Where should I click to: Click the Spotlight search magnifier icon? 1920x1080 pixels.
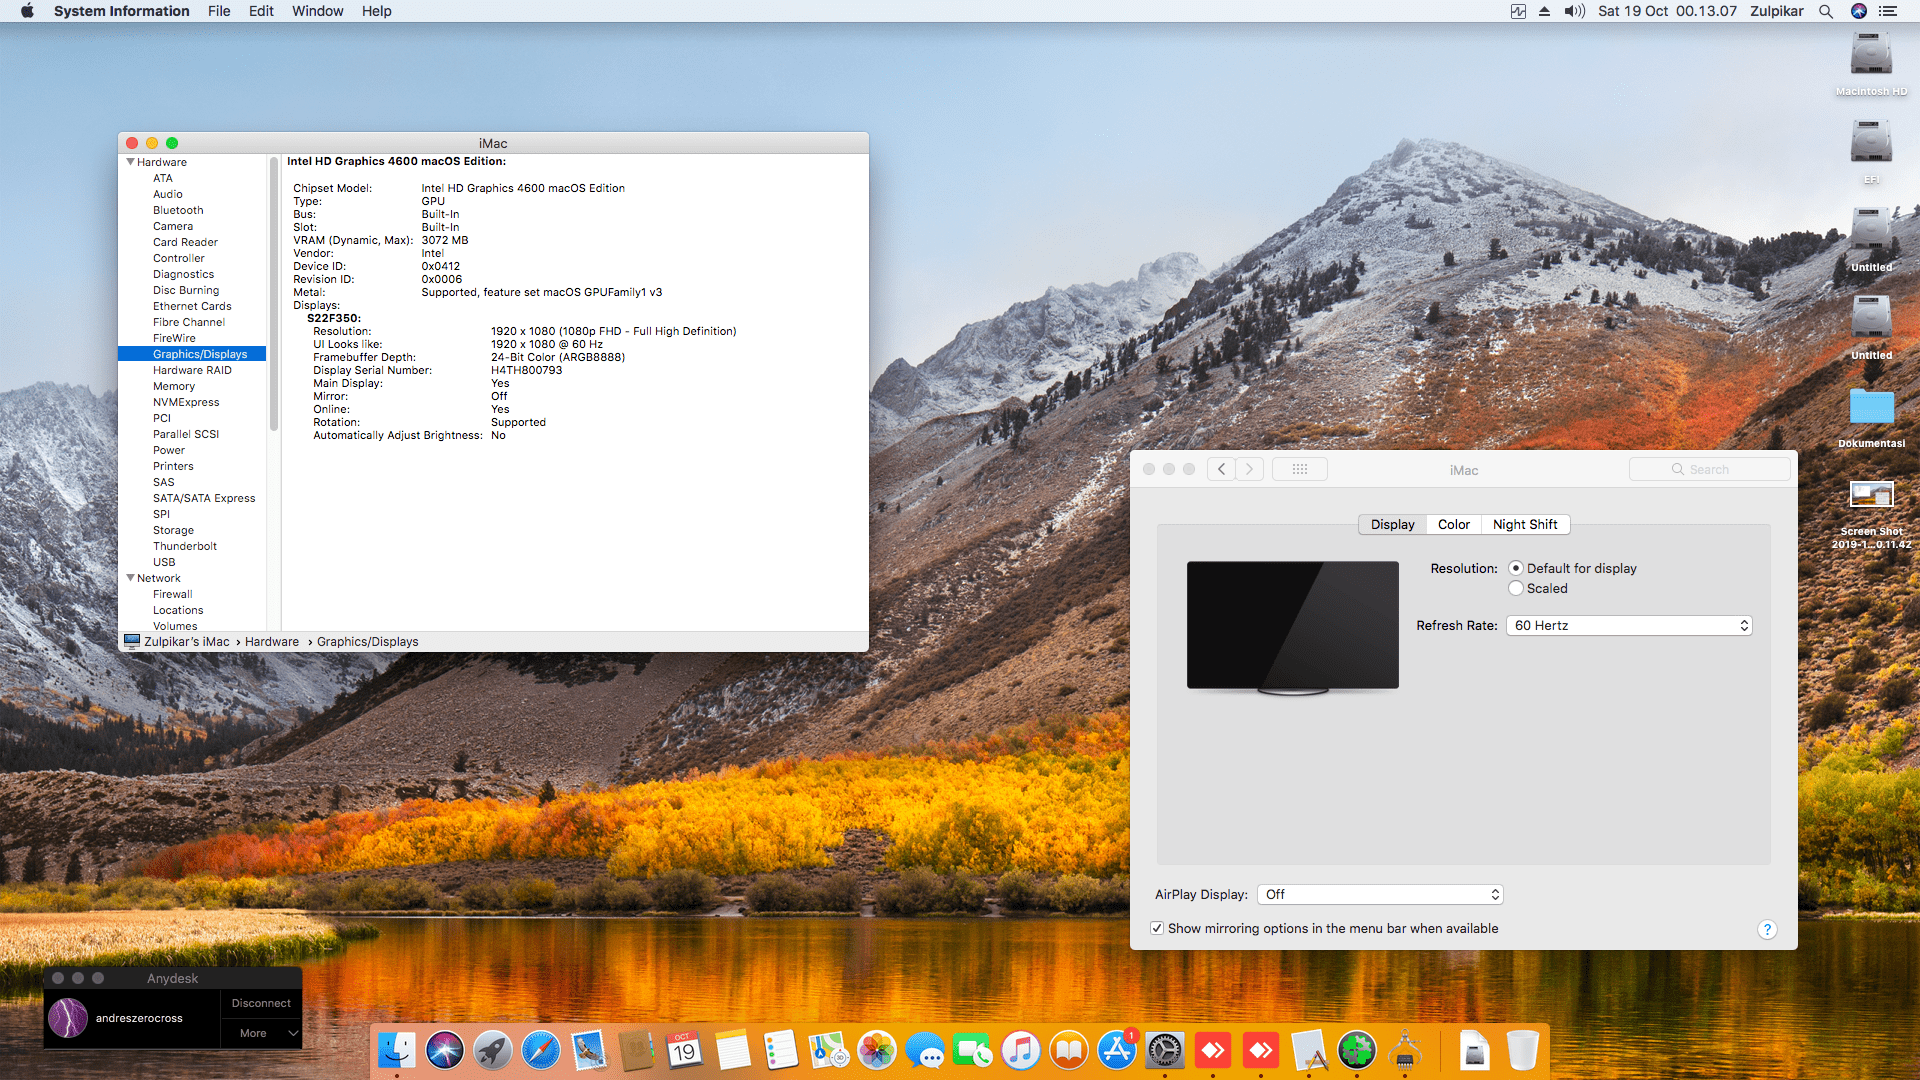click(x=1826, y=11)
